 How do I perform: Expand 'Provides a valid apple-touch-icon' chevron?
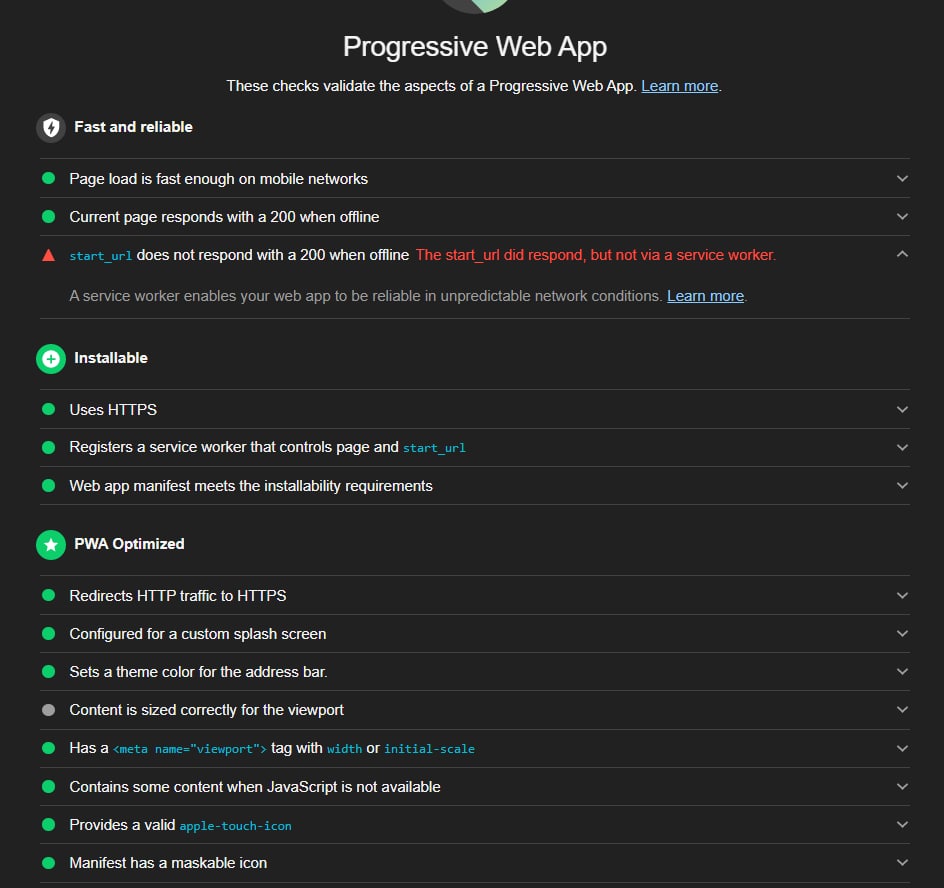[902, 825]
